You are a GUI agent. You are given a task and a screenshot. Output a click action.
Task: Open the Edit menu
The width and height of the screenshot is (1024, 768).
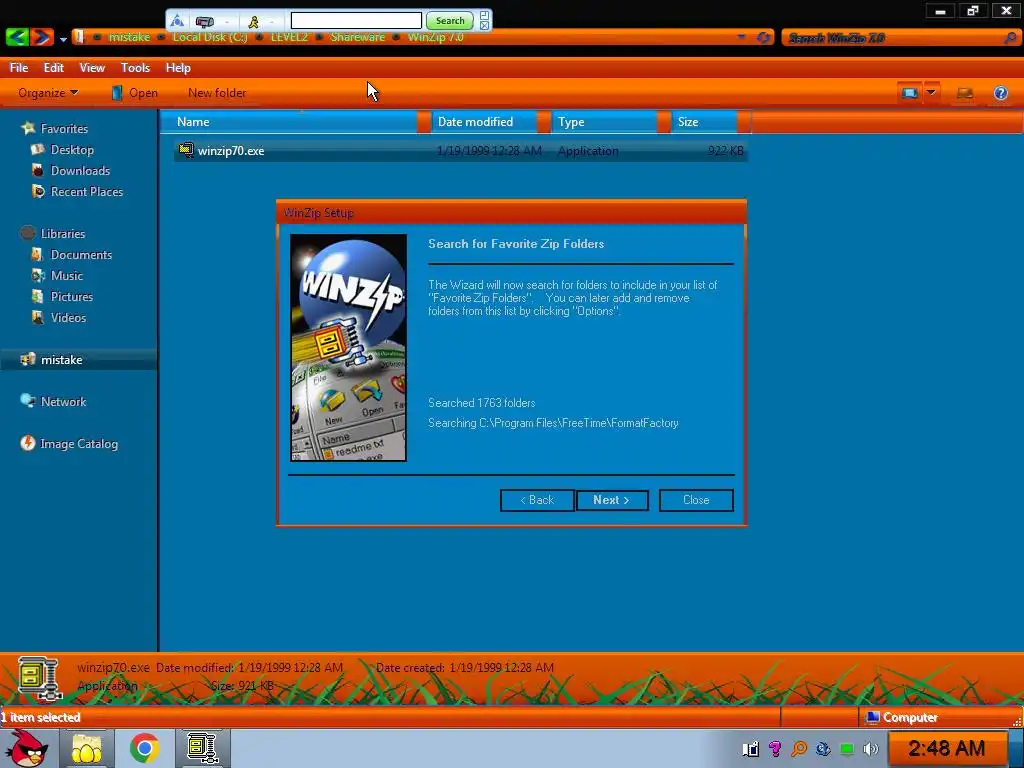point(54,67)
